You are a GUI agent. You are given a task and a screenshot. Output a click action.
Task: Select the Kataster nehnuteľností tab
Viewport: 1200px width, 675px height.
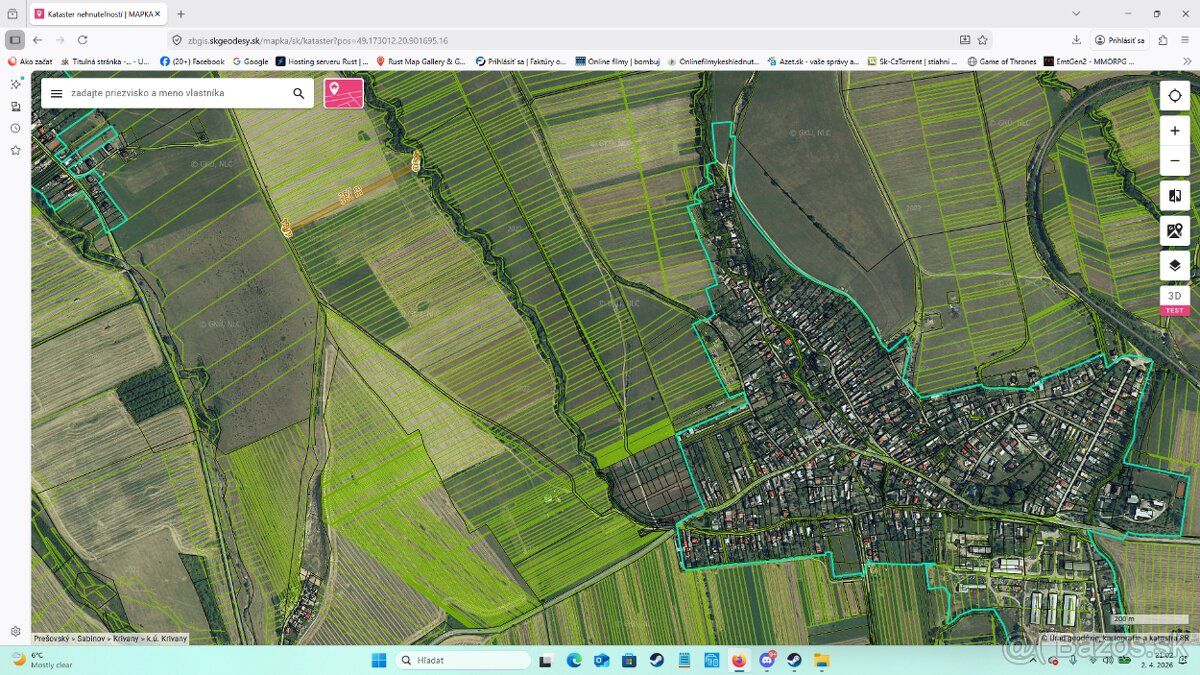(x=97, y=14)
